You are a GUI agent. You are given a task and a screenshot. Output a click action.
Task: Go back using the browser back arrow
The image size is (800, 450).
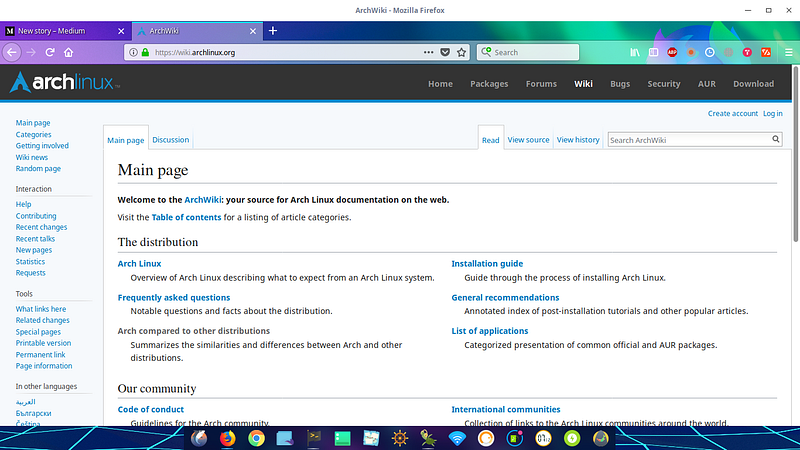[12, 52]
